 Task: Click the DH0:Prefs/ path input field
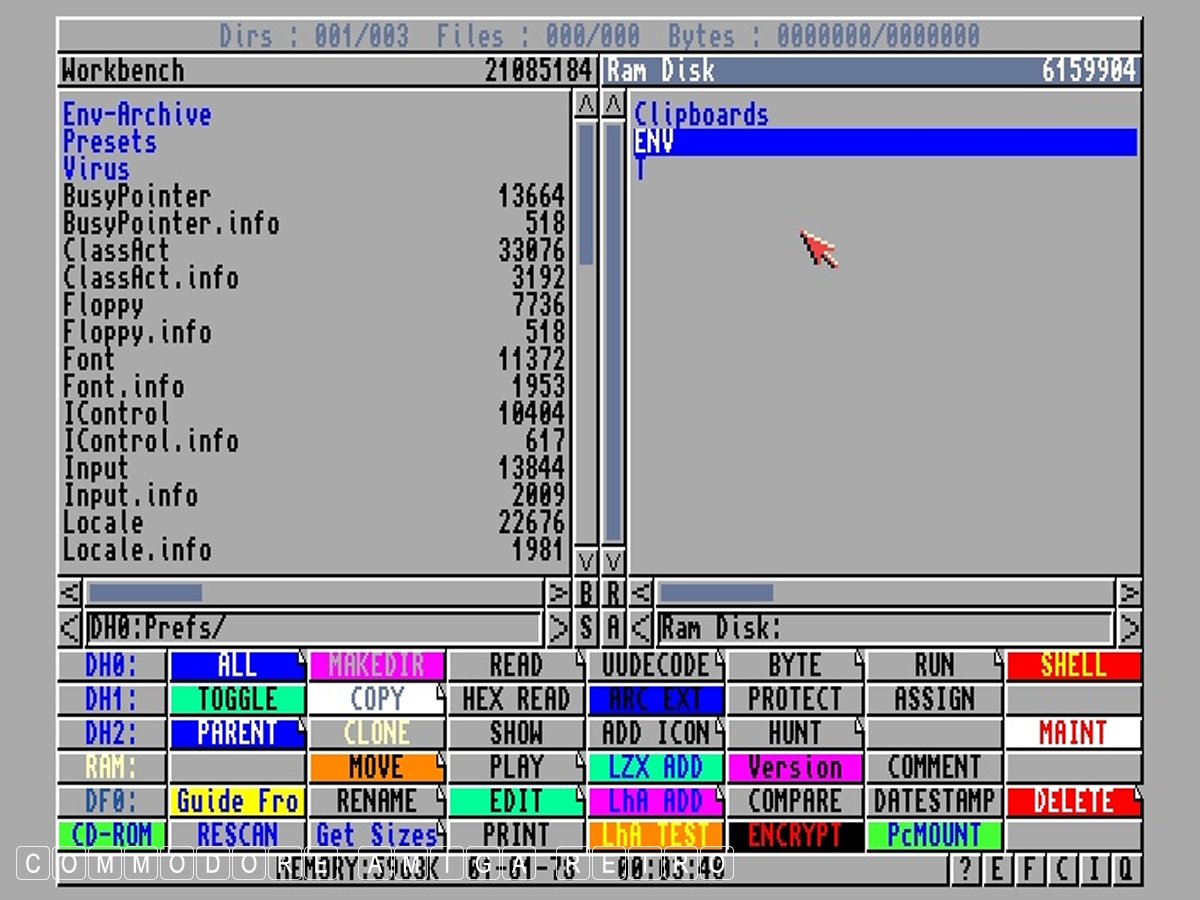(x=314, y=628)
